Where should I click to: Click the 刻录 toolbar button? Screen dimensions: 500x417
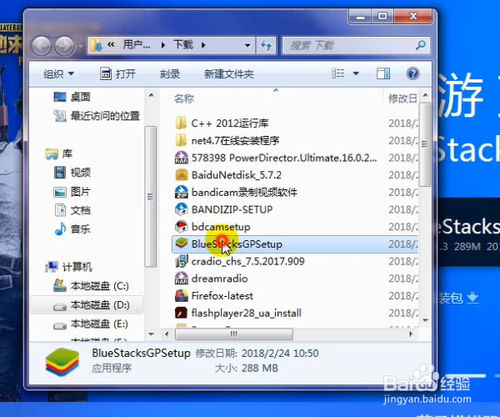point(170,74)
